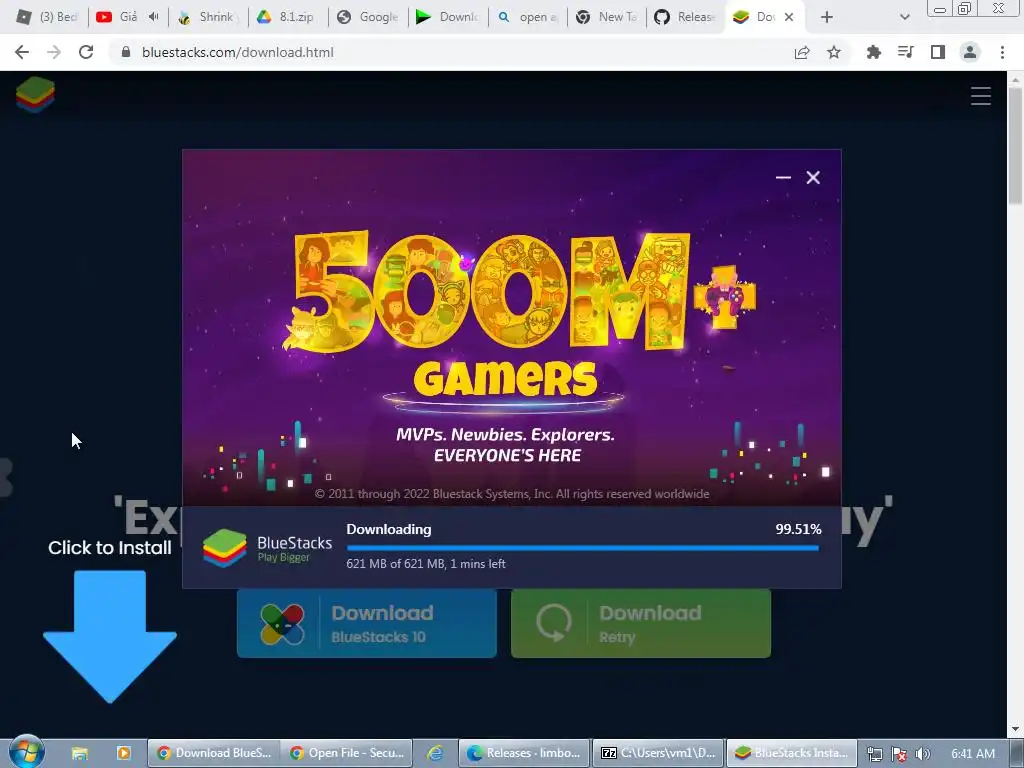
Task: Click the Action Center flag tray icon
Action: pyautogui.click(x=899, y=754)
